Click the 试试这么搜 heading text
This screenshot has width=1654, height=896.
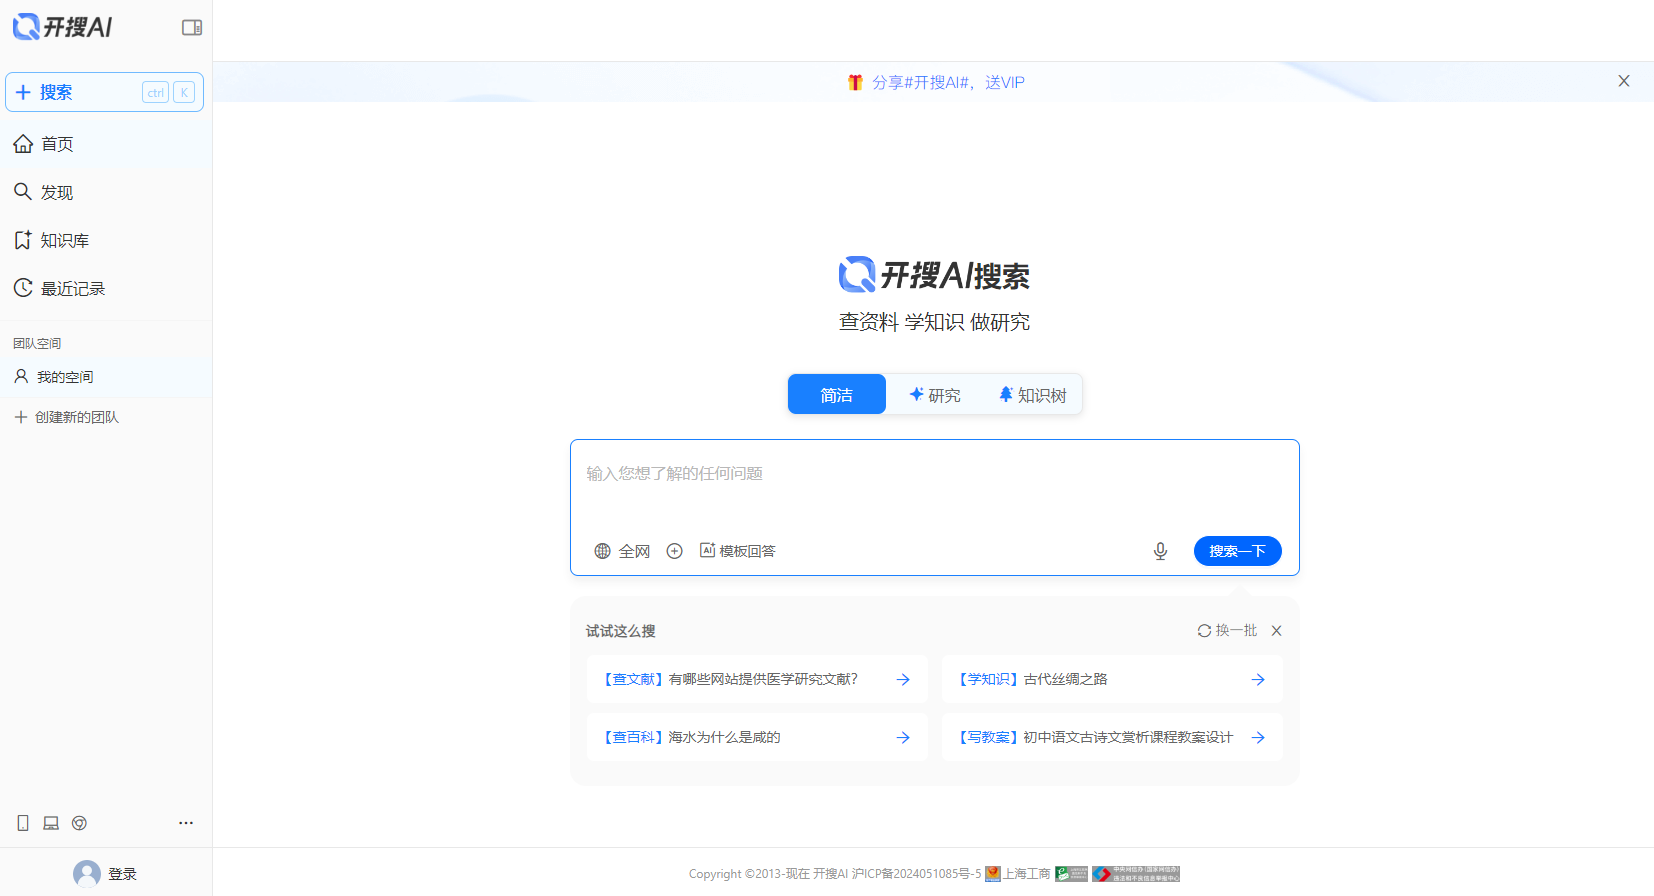click(621, 631)
